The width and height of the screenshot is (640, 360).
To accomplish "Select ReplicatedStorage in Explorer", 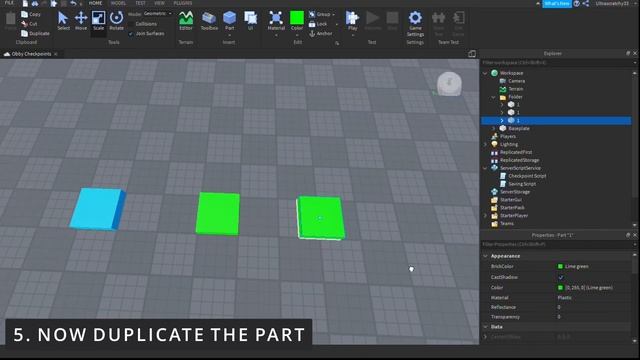I will 520,160.
